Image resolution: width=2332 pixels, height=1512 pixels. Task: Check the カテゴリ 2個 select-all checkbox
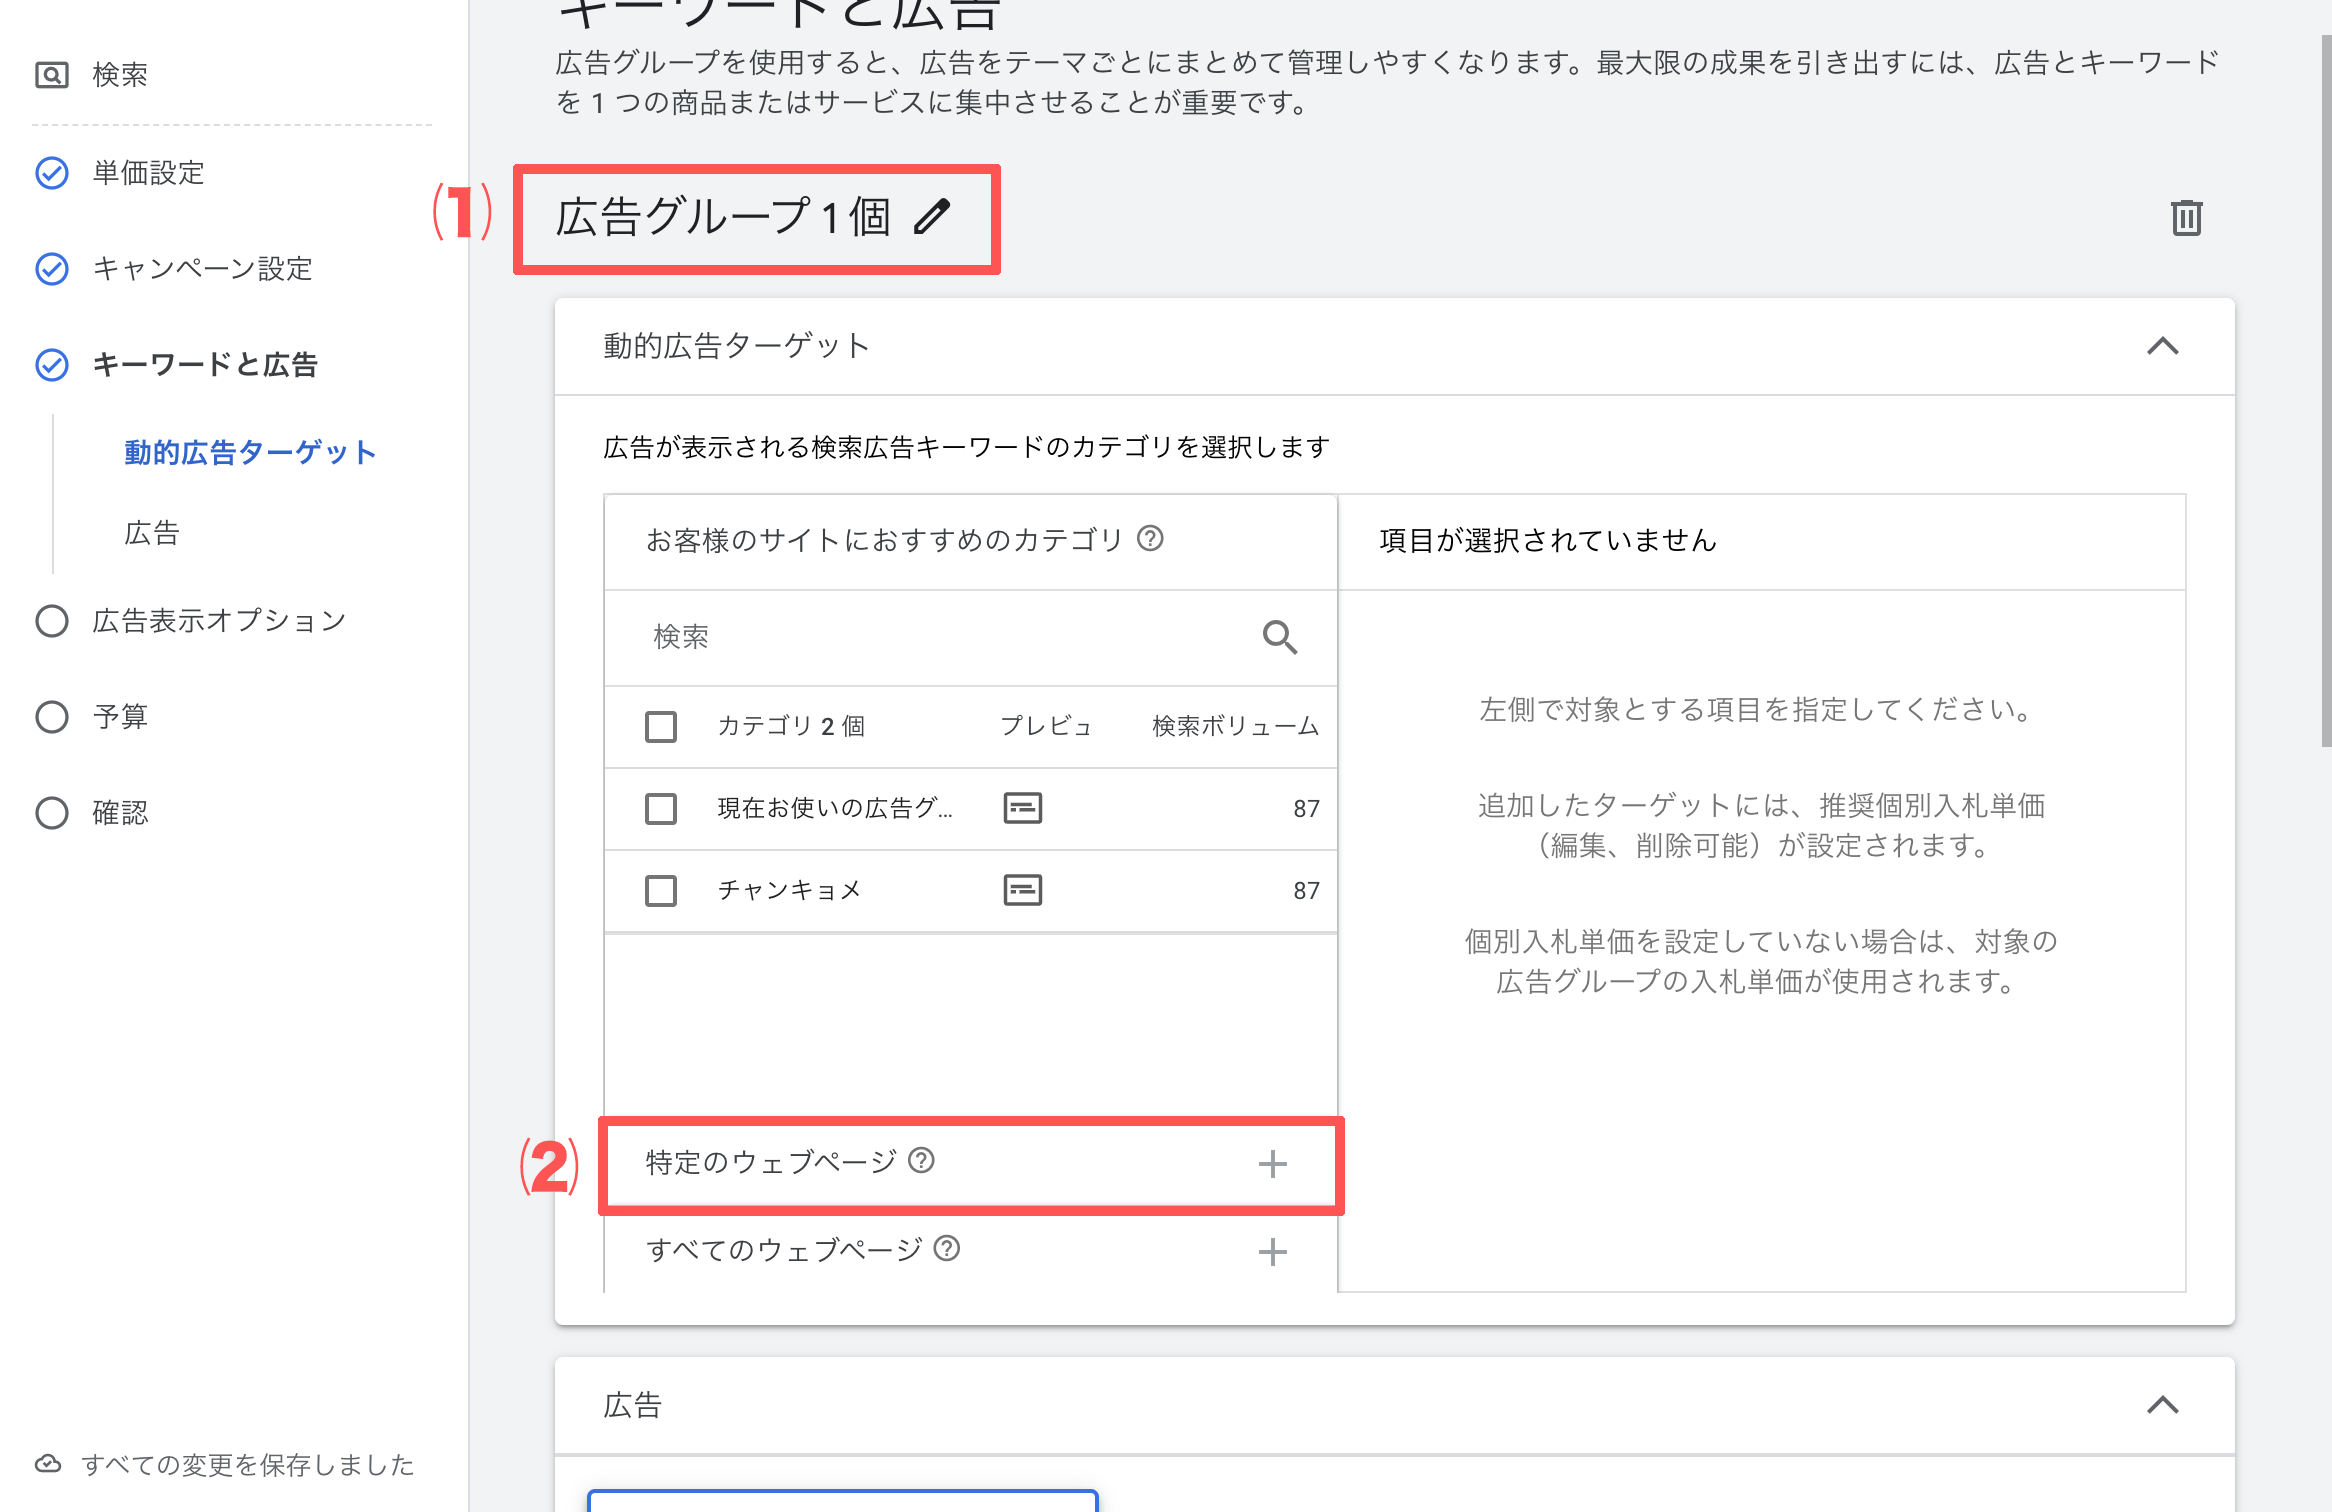660,727
